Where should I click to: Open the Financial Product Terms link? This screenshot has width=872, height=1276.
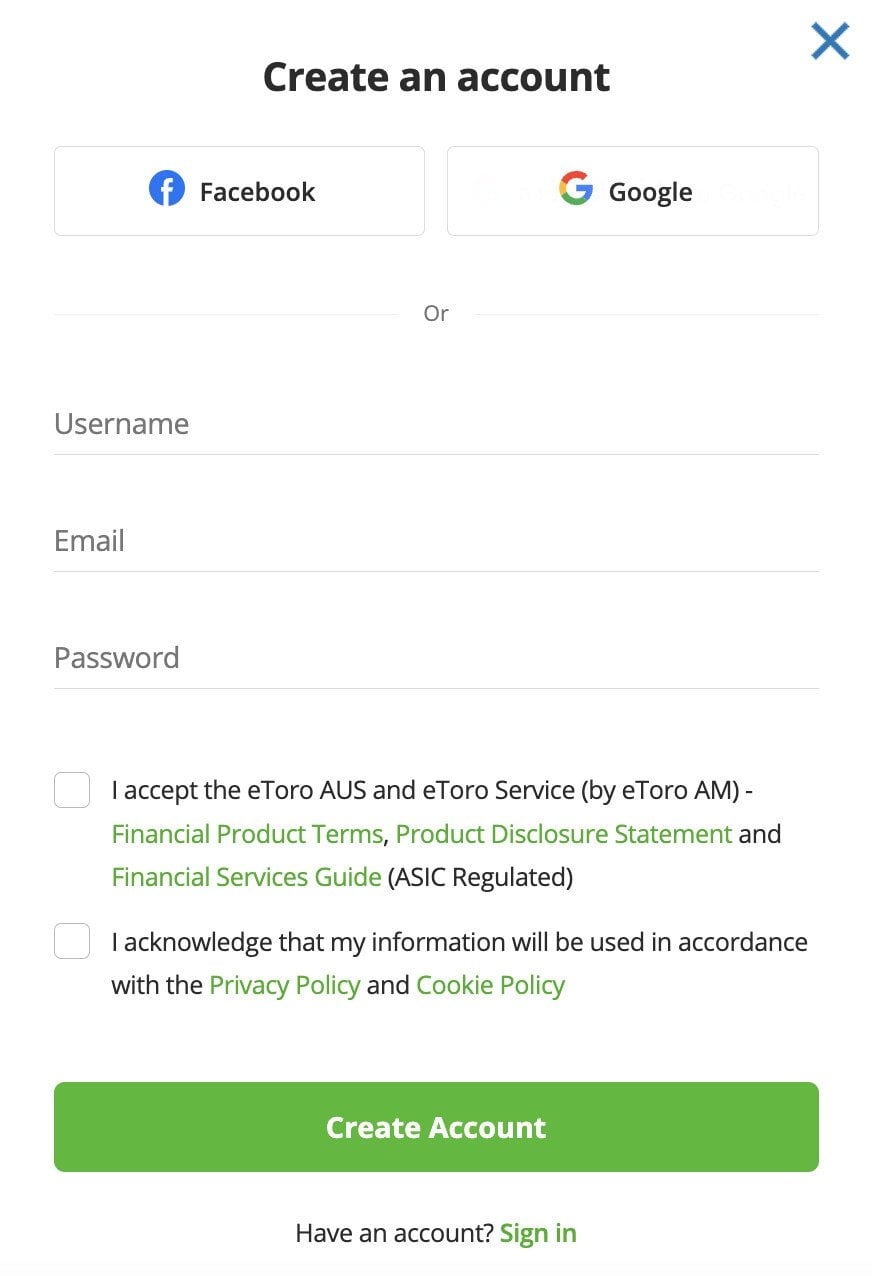click(x=247, y=834)
